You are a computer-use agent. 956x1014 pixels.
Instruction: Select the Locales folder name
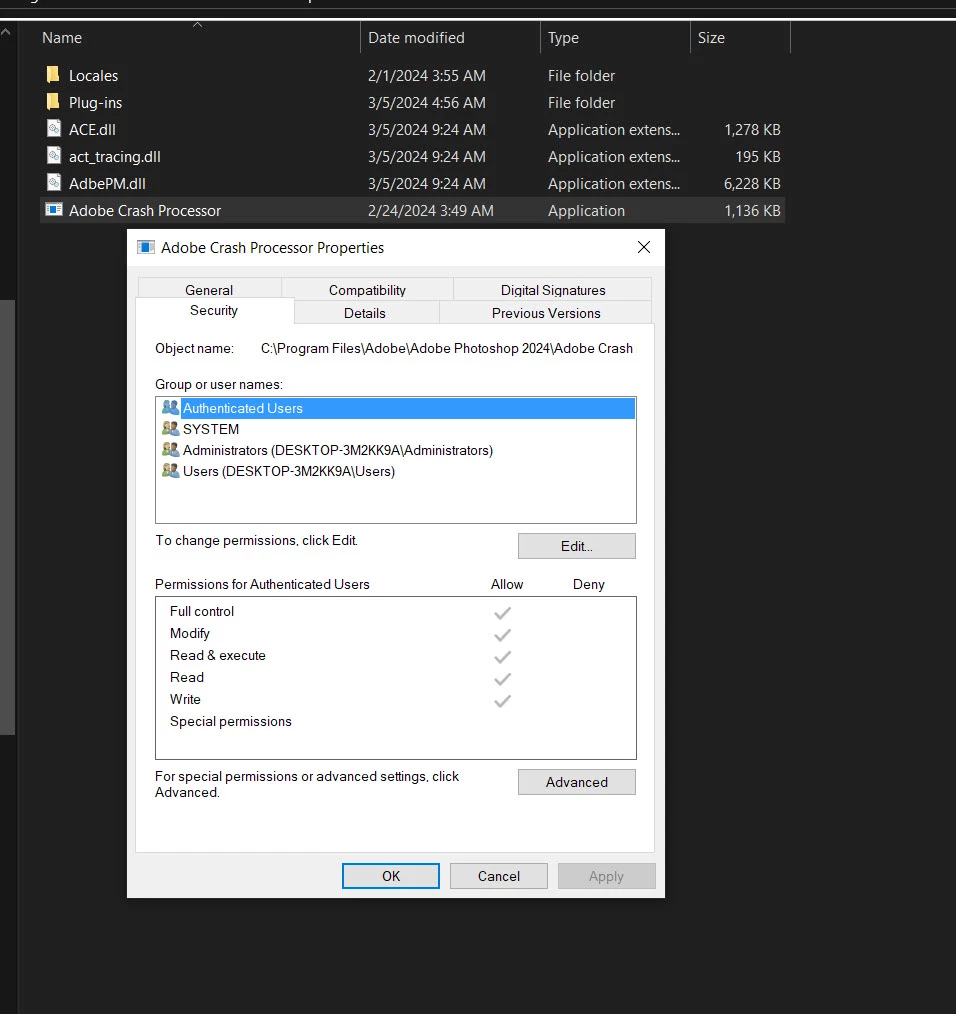pos(93,76)
